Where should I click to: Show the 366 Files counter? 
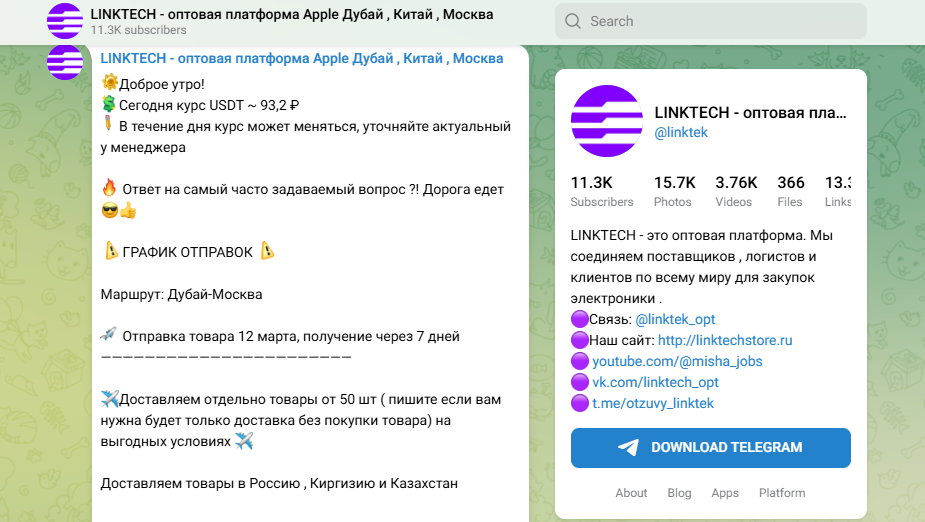pos(790,191)
